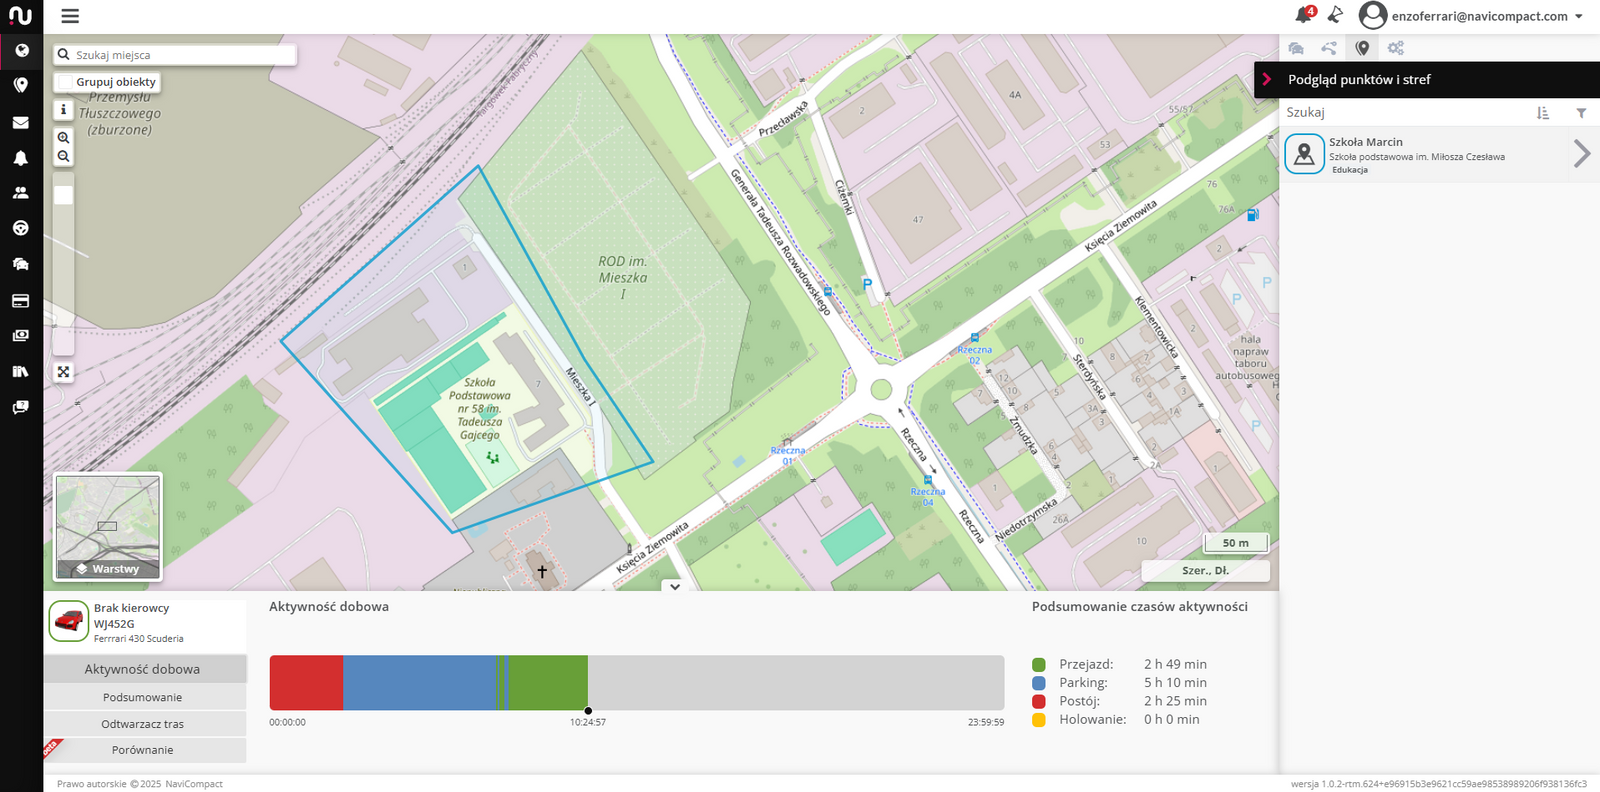The height and width of the screenshot is (792, 1600).
Task: Expand the enzoferrari account dropdown
Action: (1579, 16)
